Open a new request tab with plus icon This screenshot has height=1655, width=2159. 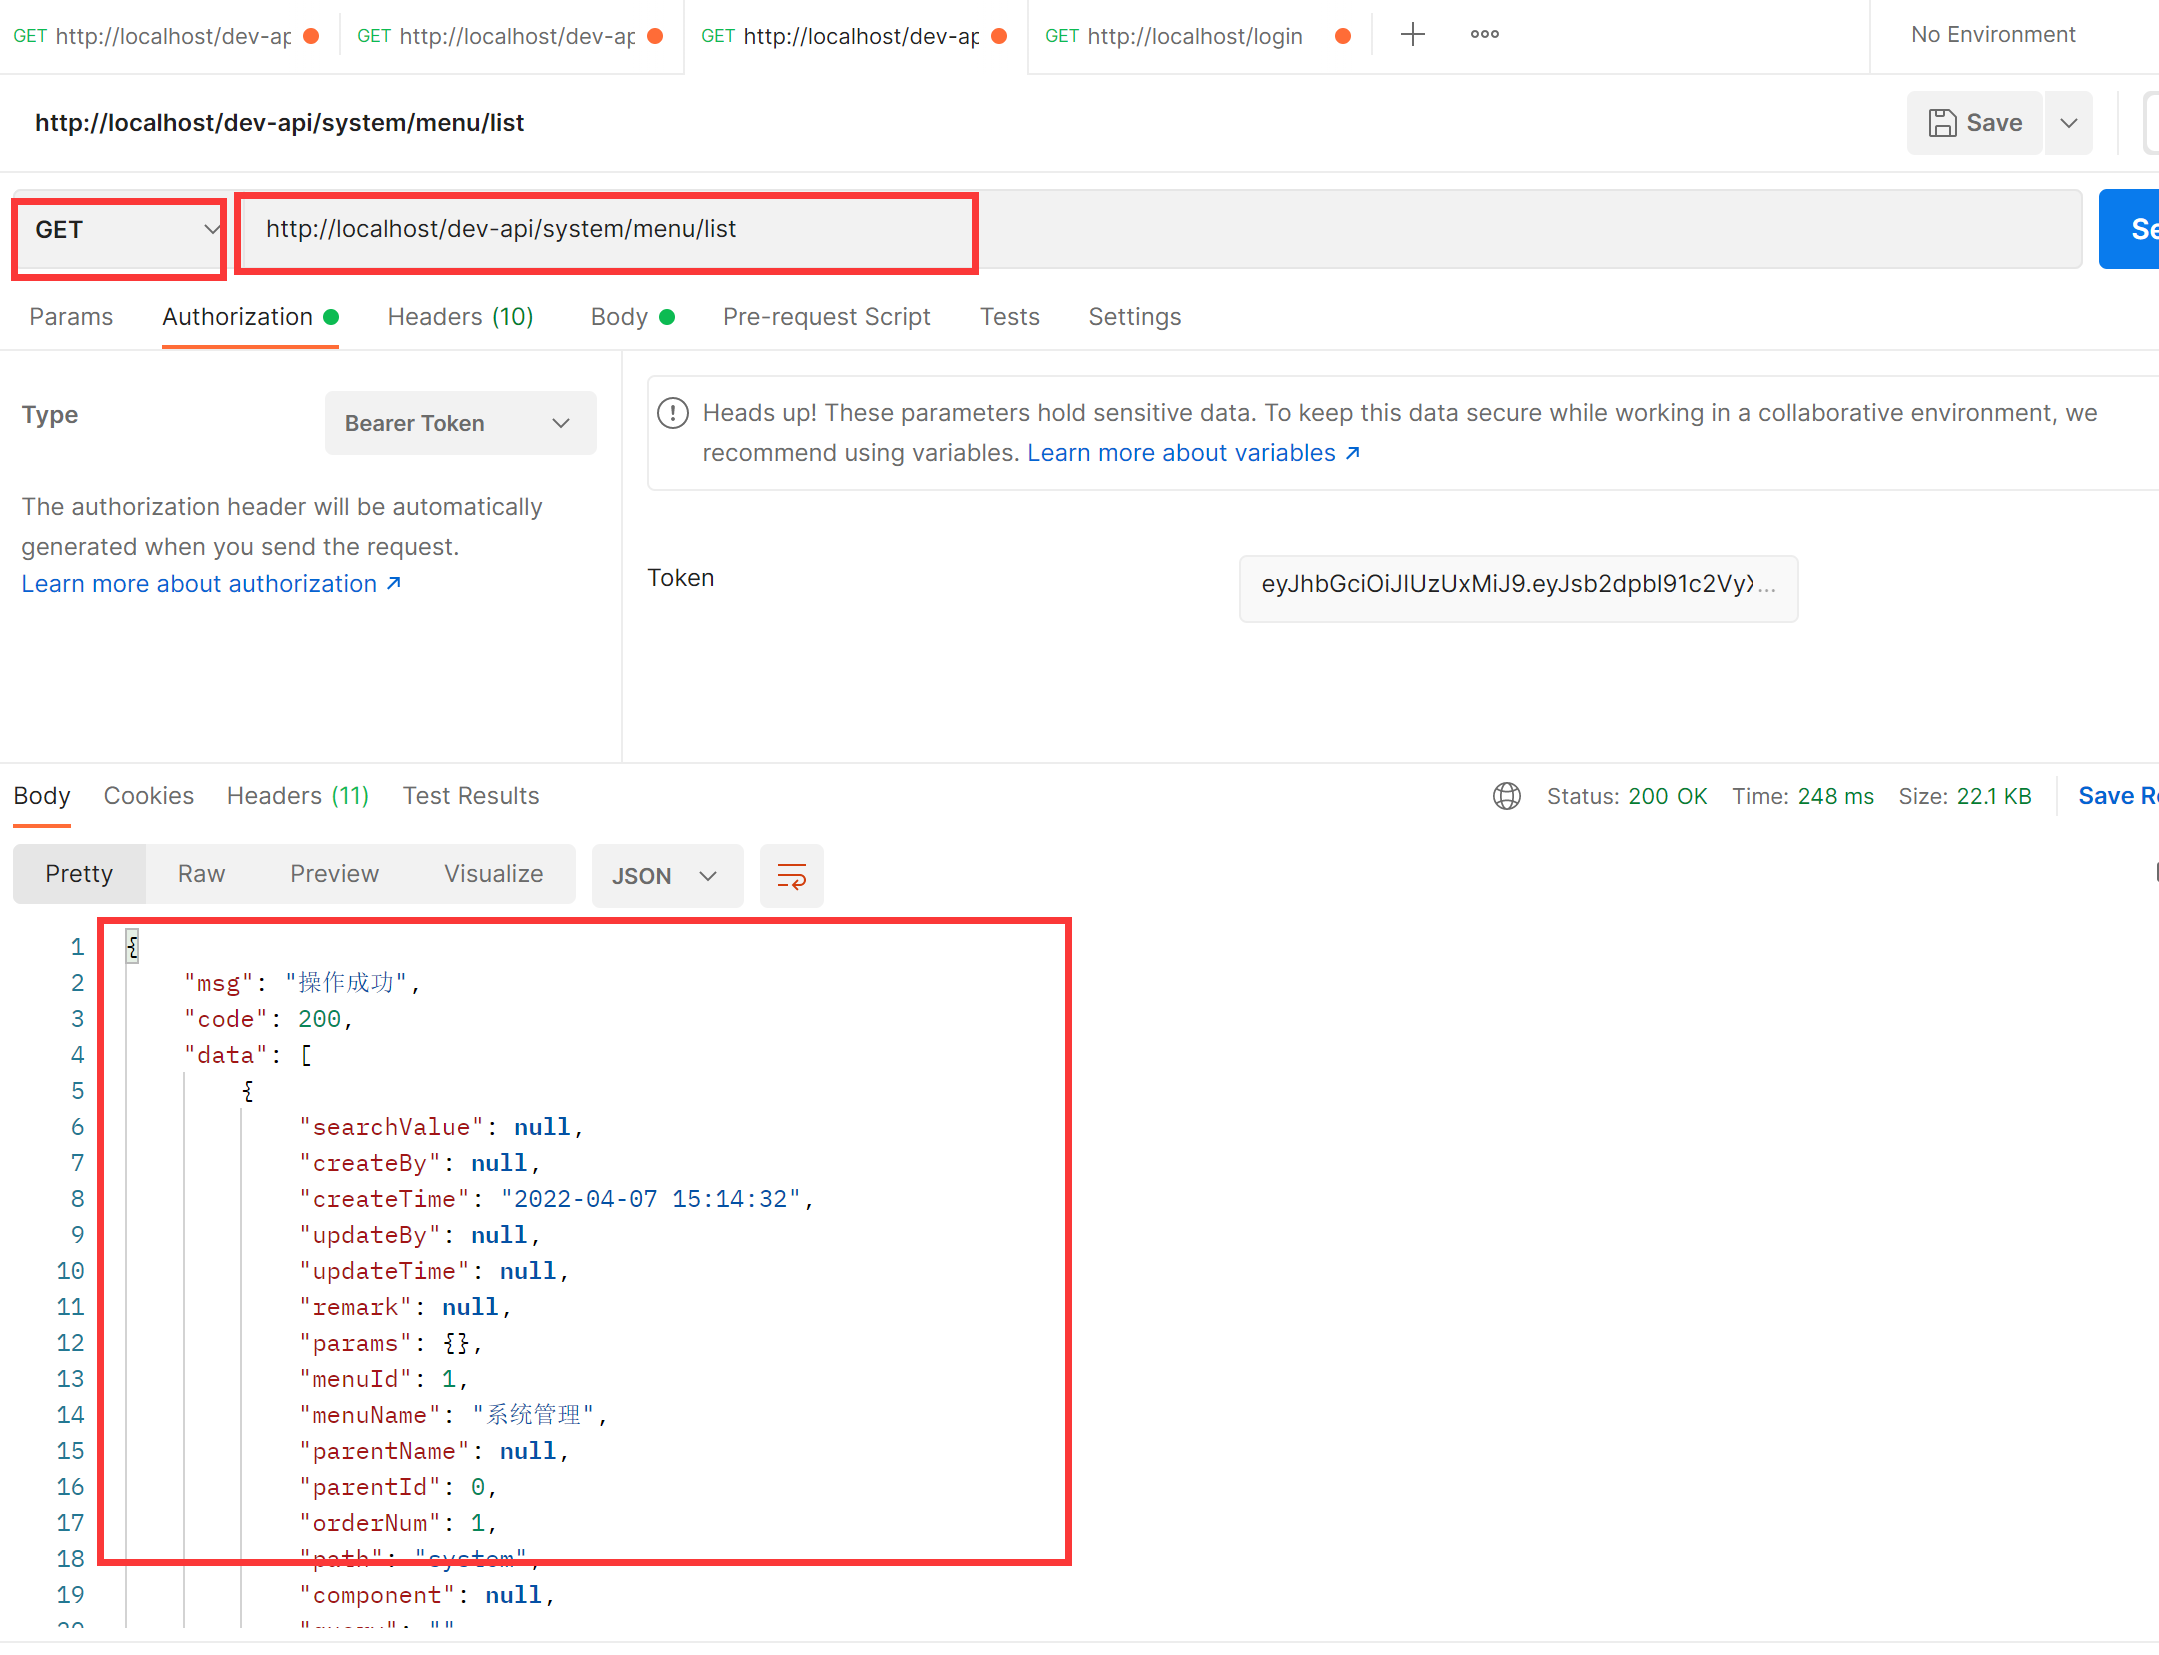(x=1412, y=34)
